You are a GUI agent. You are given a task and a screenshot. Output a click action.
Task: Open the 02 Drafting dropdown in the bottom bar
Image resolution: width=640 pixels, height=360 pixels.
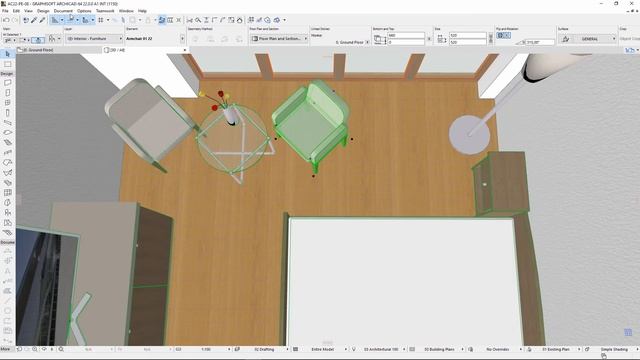(264, 349)
